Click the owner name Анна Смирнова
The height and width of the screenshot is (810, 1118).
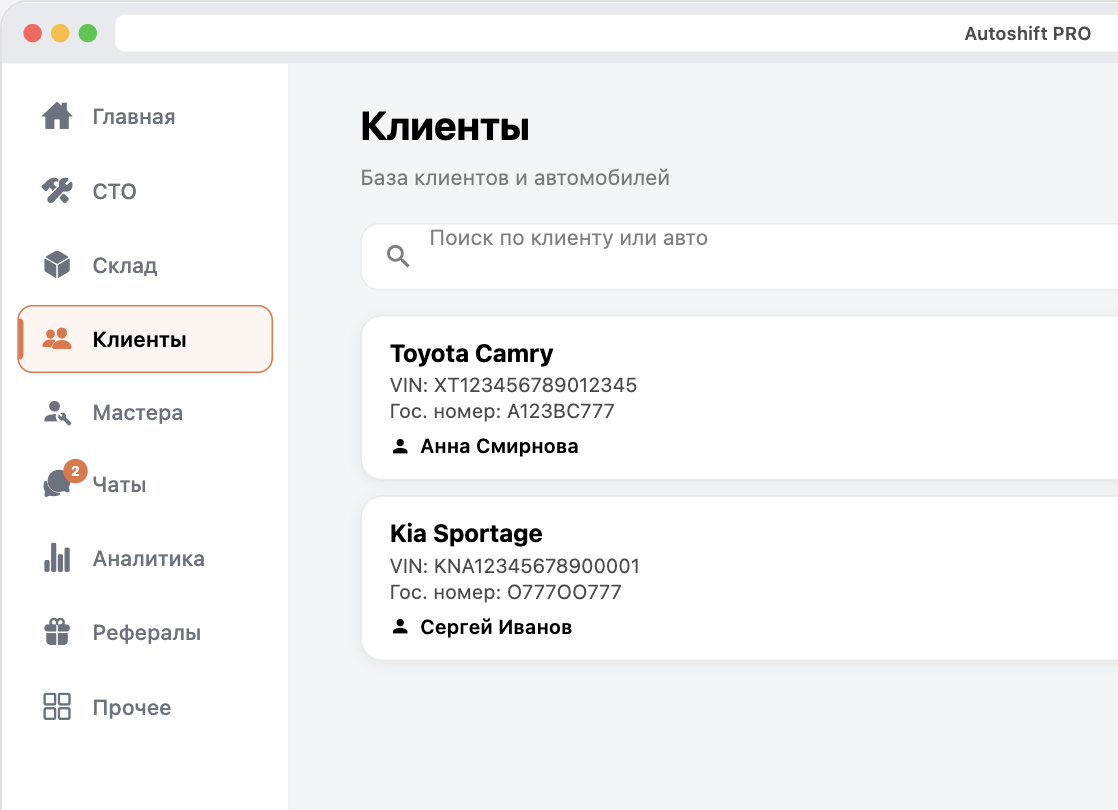click(x=499, y=446)
